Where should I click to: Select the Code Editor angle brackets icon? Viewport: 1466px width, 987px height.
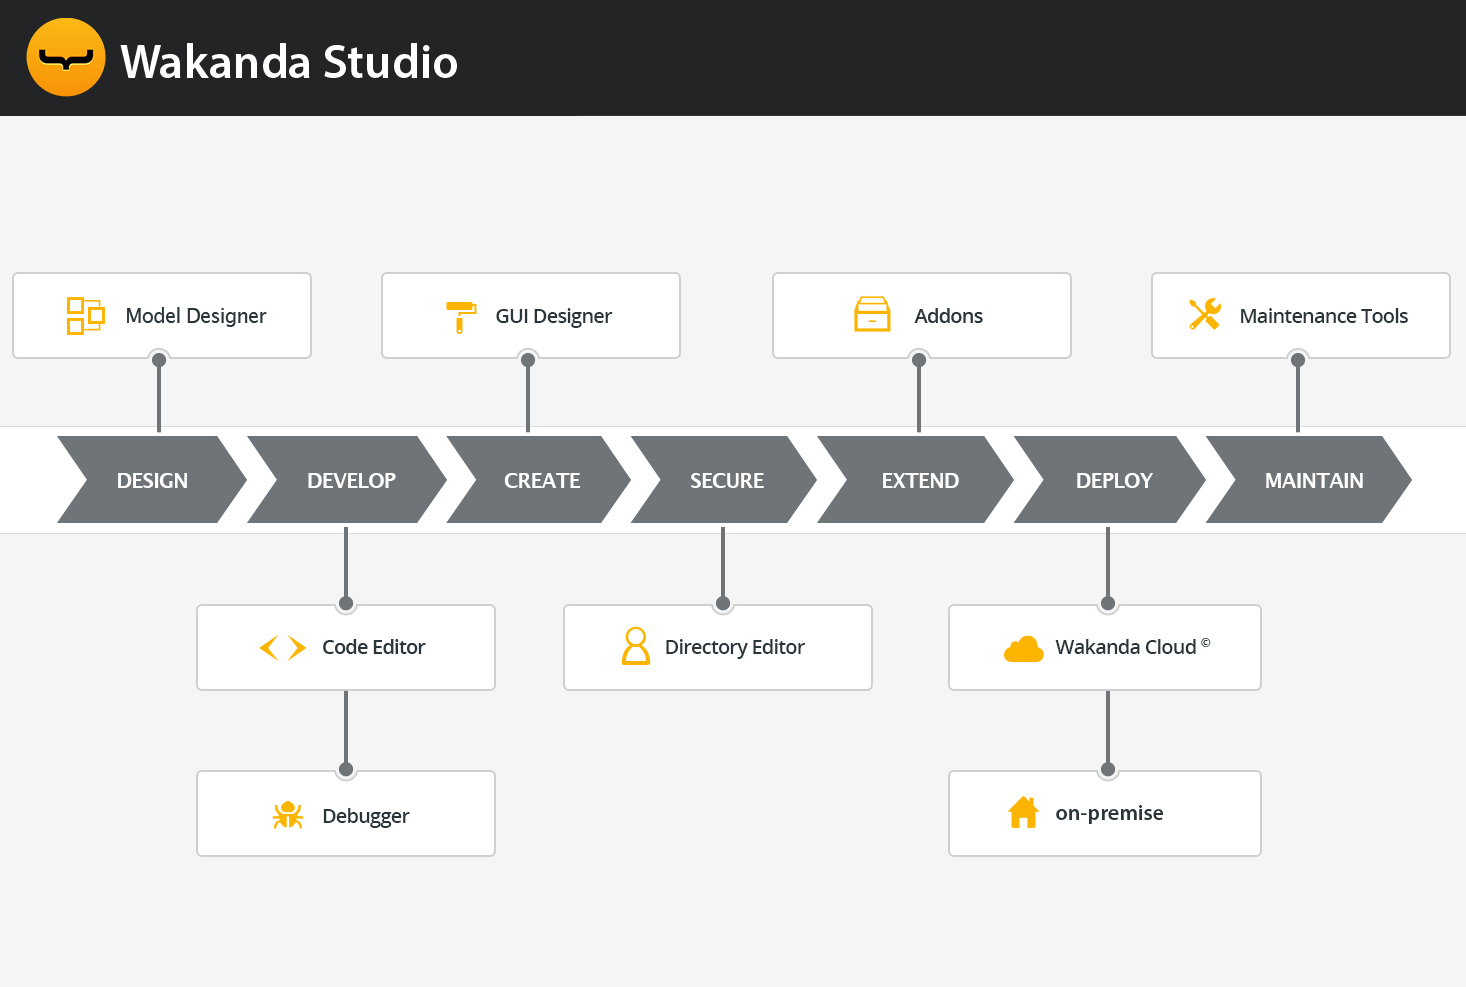point(283,647)
